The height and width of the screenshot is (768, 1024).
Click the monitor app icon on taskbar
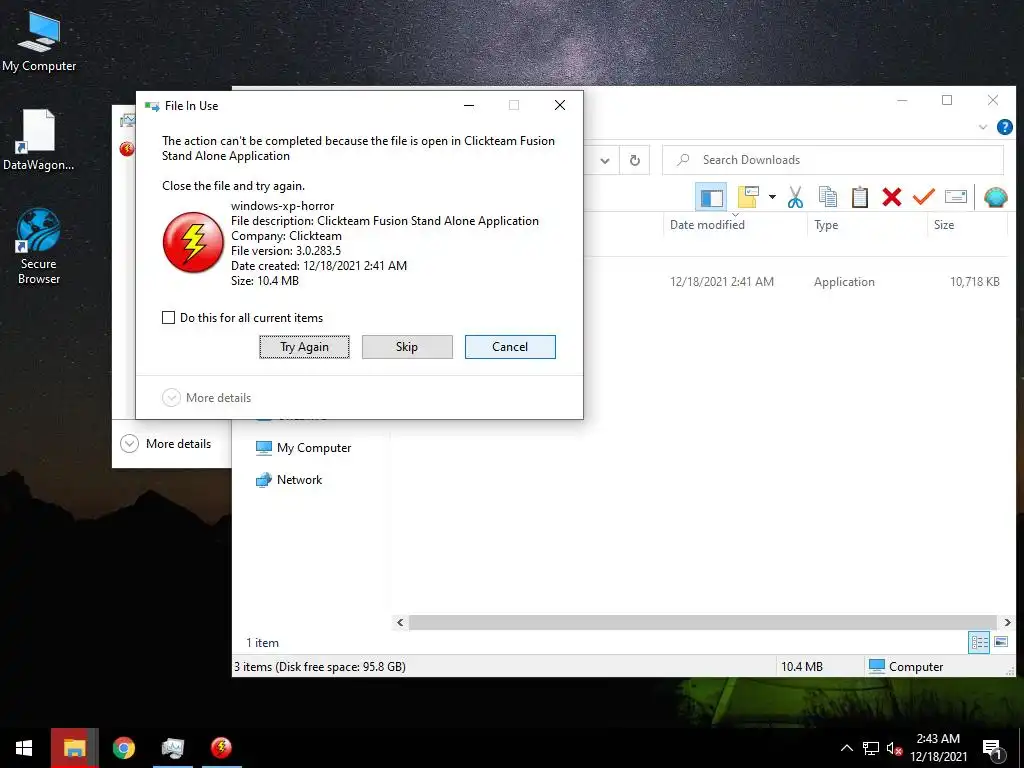coord(172,748)
